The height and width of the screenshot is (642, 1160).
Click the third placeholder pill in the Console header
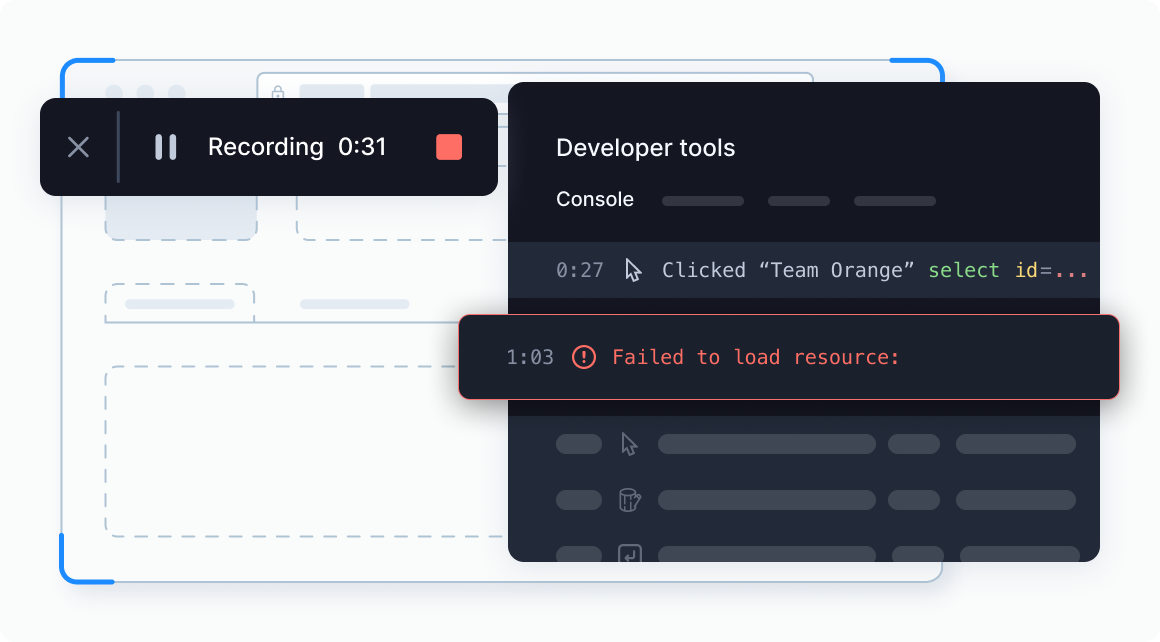[894, 200]
